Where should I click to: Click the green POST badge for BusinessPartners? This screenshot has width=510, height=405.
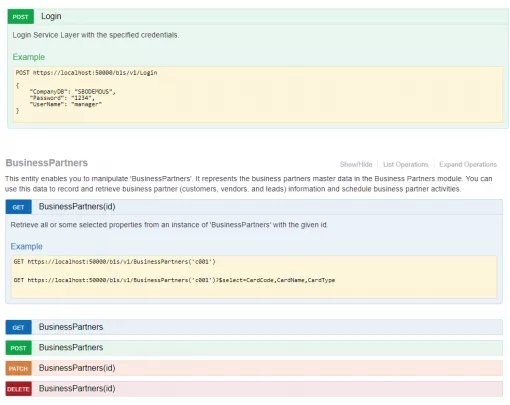point(18,348)
